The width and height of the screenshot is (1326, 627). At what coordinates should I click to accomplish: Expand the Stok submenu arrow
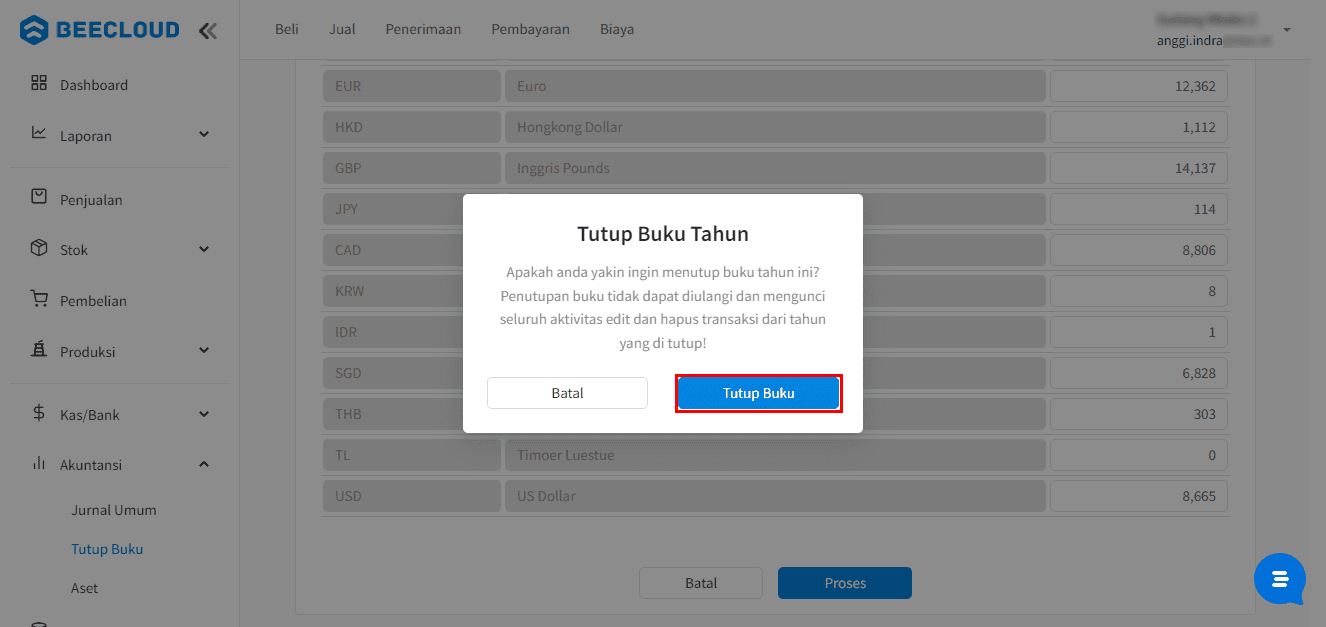coord(204,249)
